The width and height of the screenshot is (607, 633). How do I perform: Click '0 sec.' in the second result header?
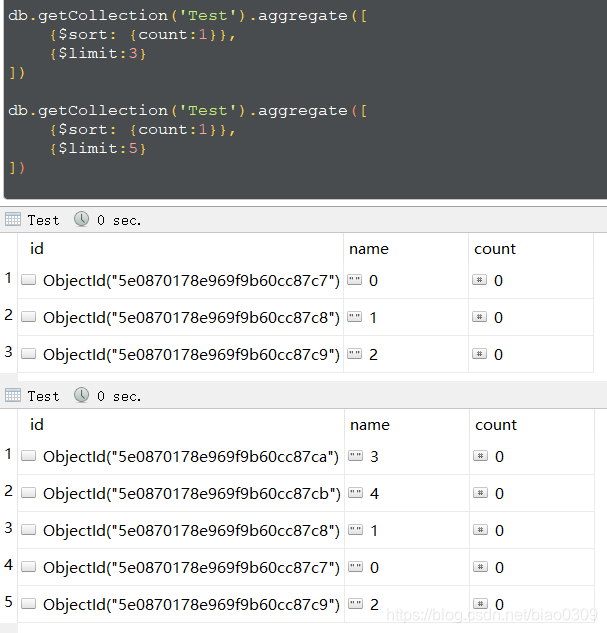119,396
